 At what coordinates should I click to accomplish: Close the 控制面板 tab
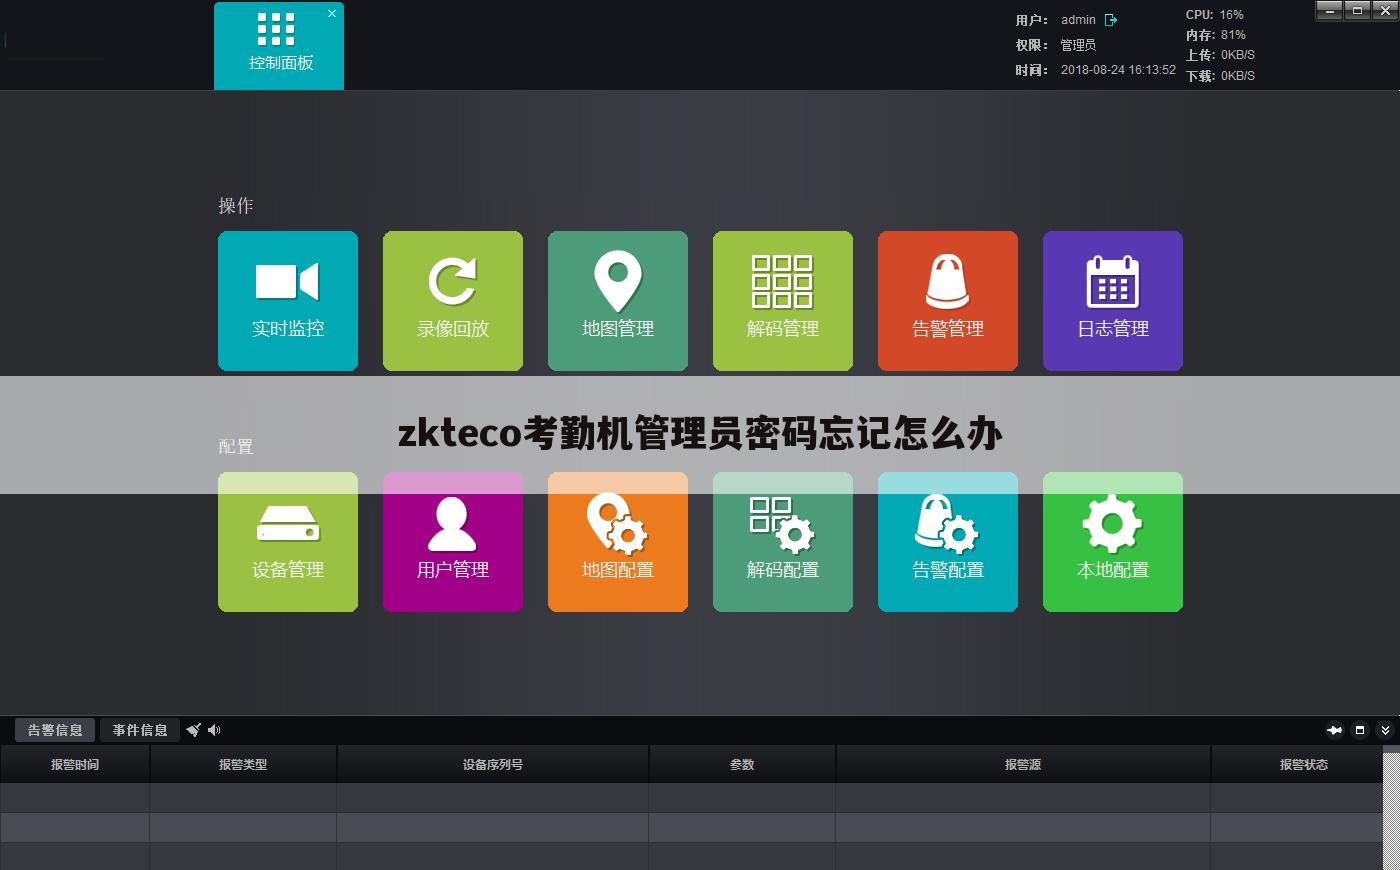coord(332,13)
